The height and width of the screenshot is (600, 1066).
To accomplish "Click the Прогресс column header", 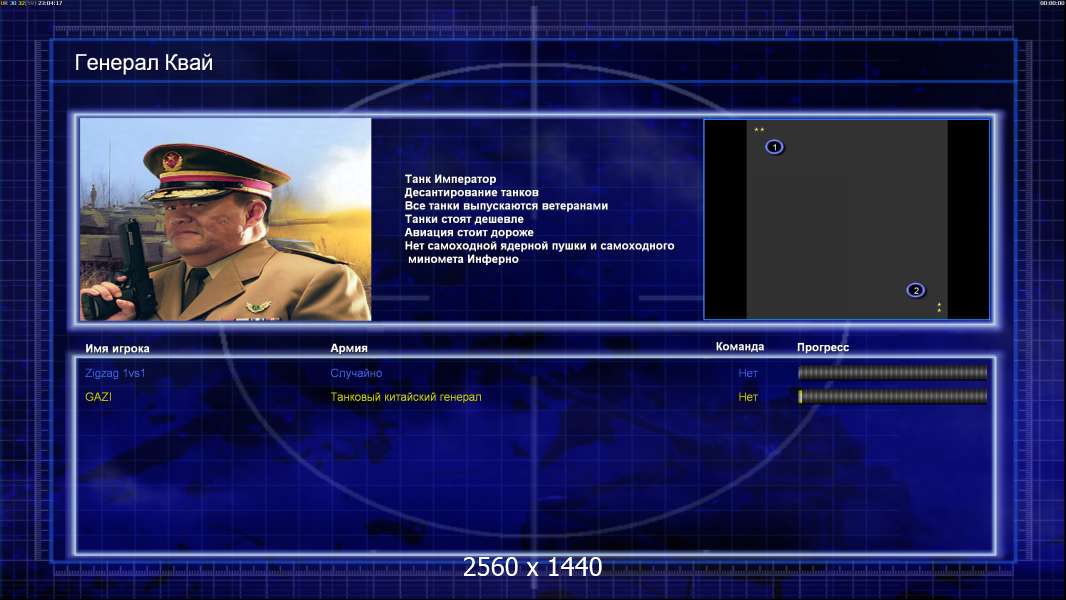I will pos(823,347).
